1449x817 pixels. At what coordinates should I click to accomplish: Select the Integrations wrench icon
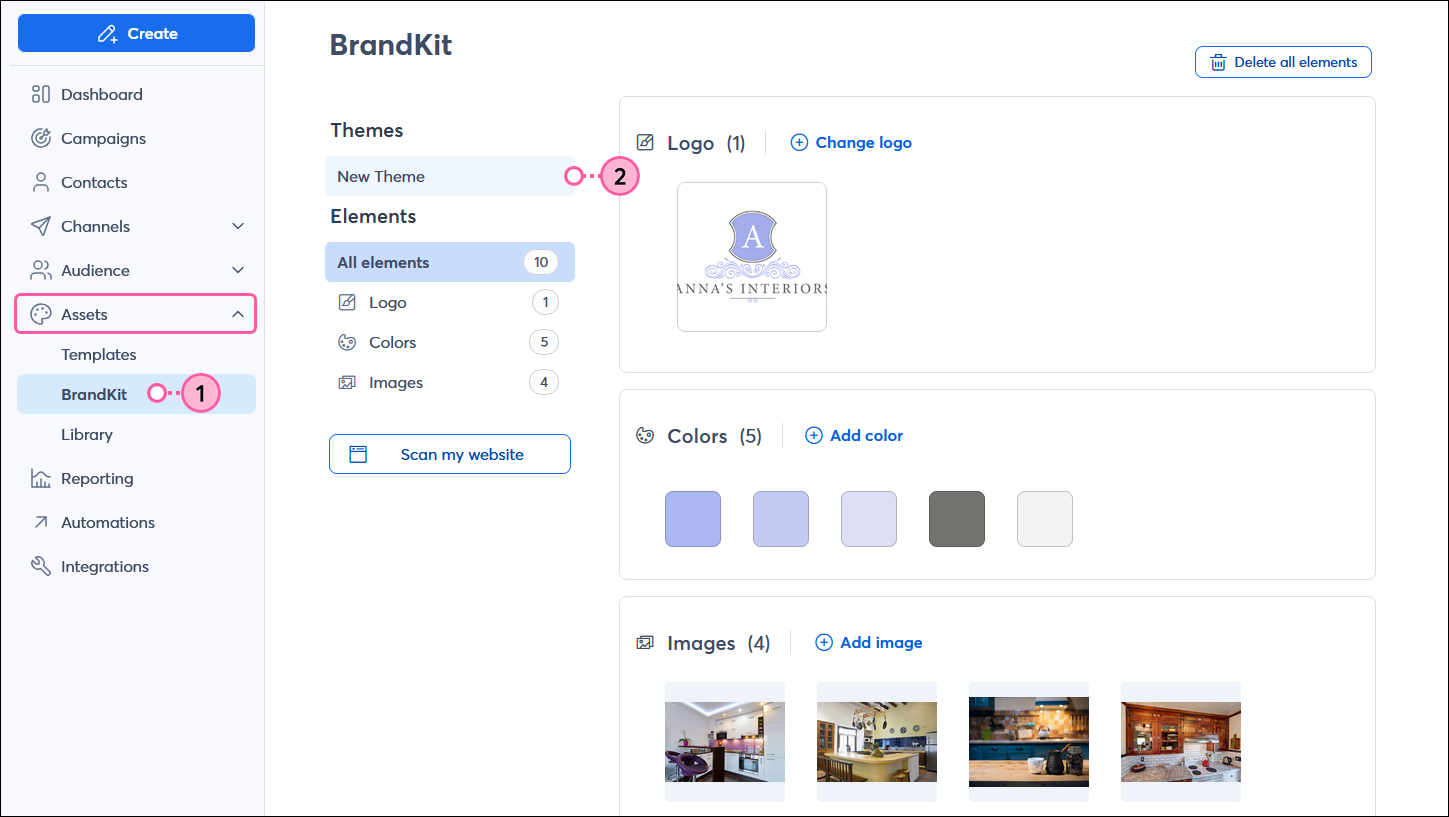point(40,566)
